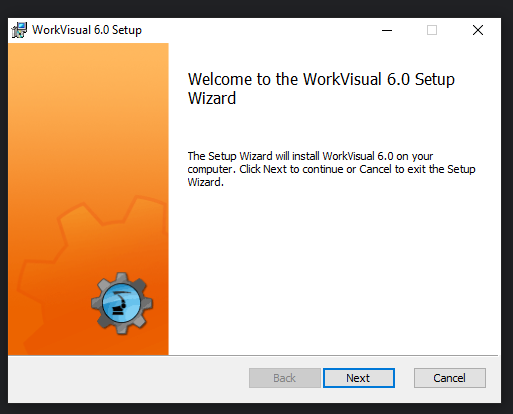Click the "Welcome to the WorkVisual 6.0 Setup" heading

pyautogui.click(x=321, y=80)
